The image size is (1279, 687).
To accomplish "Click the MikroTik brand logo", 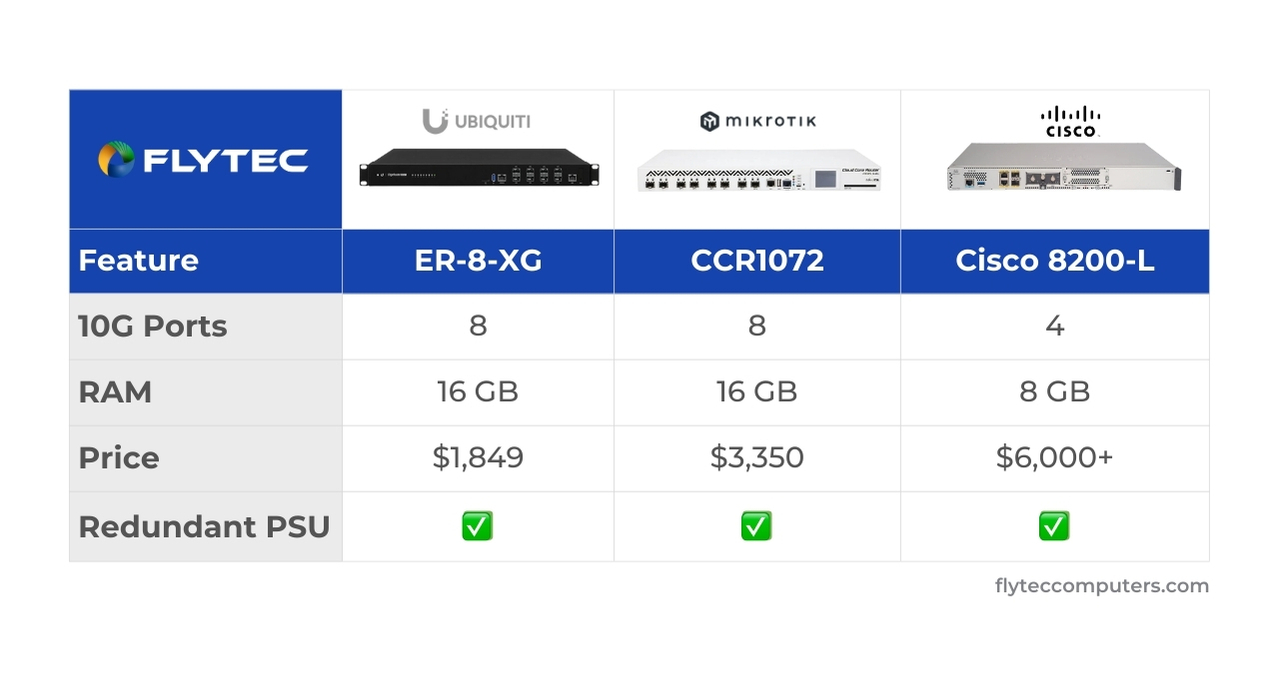I will (758, 122).
